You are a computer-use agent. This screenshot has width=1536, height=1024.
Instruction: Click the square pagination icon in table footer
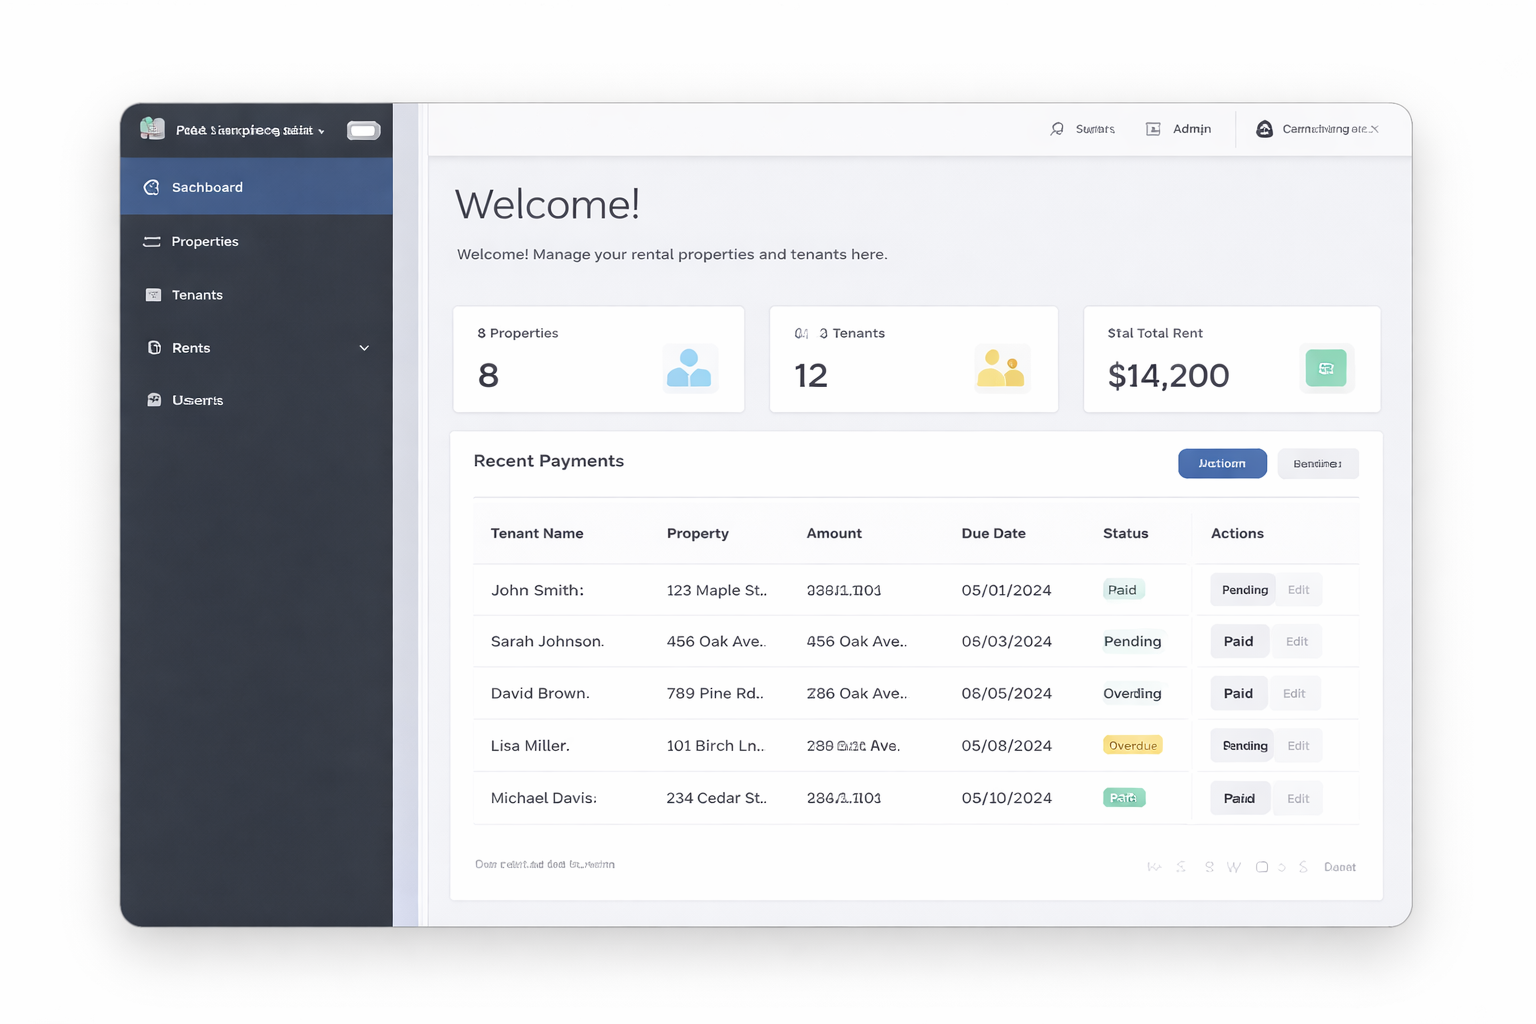pyautogui.click(x=1262, y=867)
